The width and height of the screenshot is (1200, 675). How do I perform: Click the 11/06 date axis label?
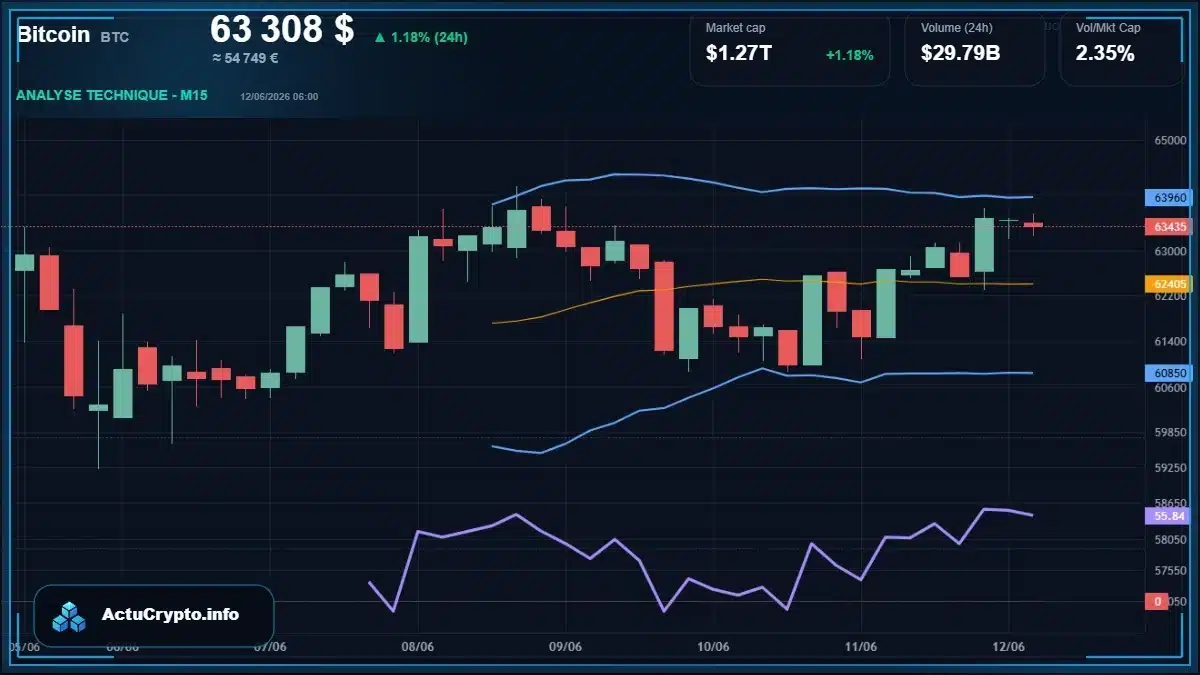click(x=861, y=647)
